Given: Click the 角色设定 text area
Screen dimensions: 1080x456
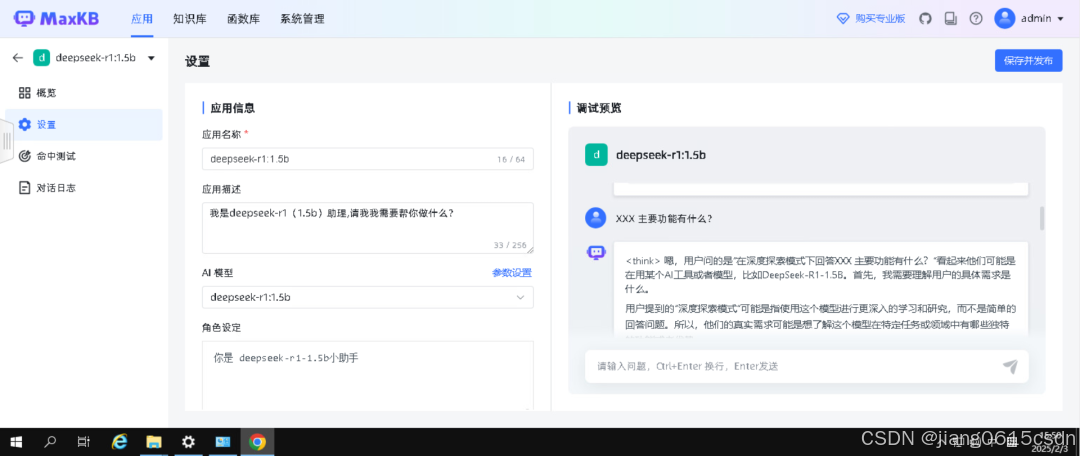Looking at the screenshot, I should [x=368, y=376].
